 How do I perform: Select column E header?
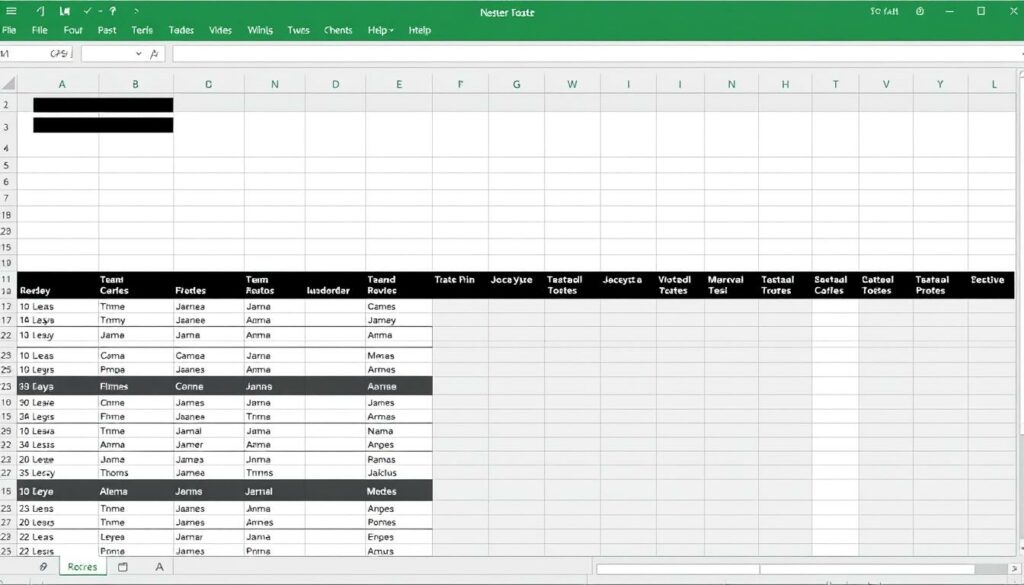coord(398,84)
